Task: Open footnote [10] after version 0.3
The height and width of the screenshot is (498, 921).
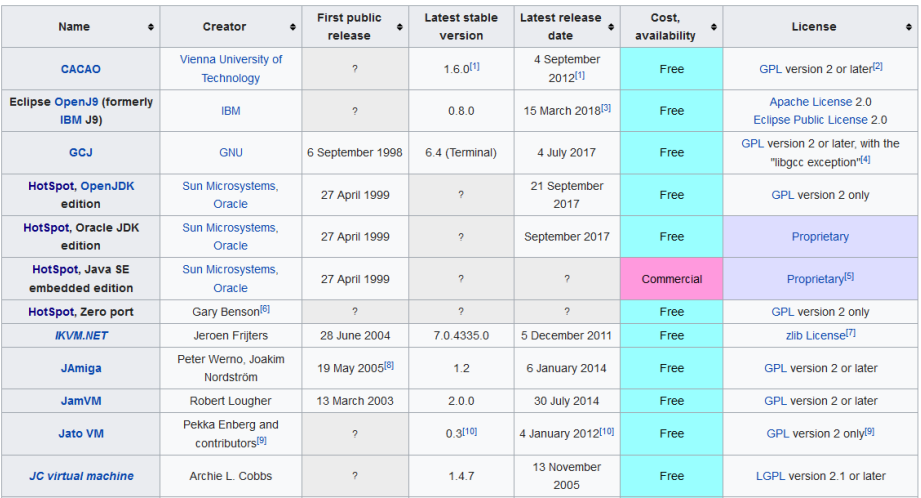Action: click(470, 431)
